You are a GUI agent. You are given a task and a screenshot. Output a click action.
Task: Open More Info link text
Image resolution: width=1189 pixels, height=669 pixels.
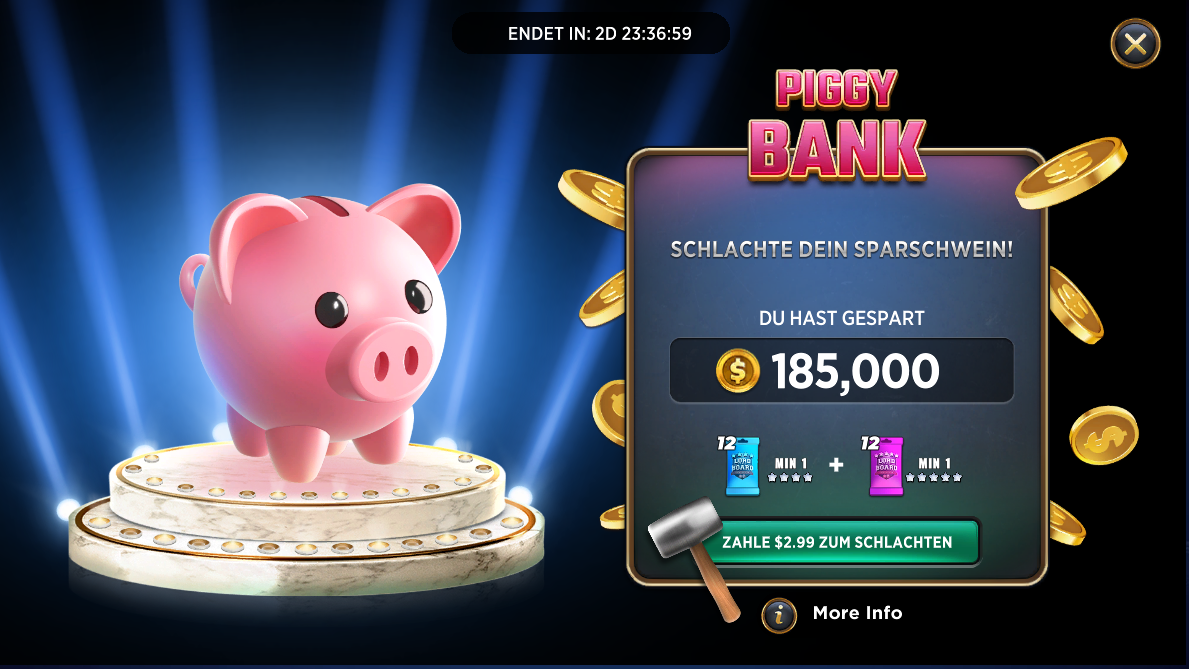858,613
